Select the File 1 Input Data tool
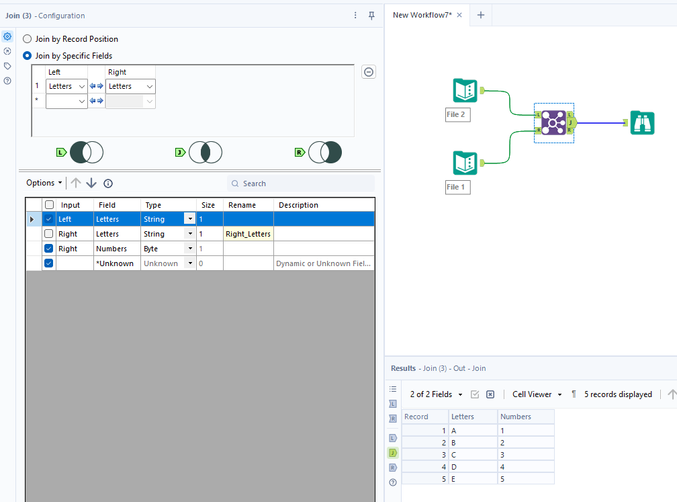The width and height of the screenshot is (677, 502). point(465,163)
